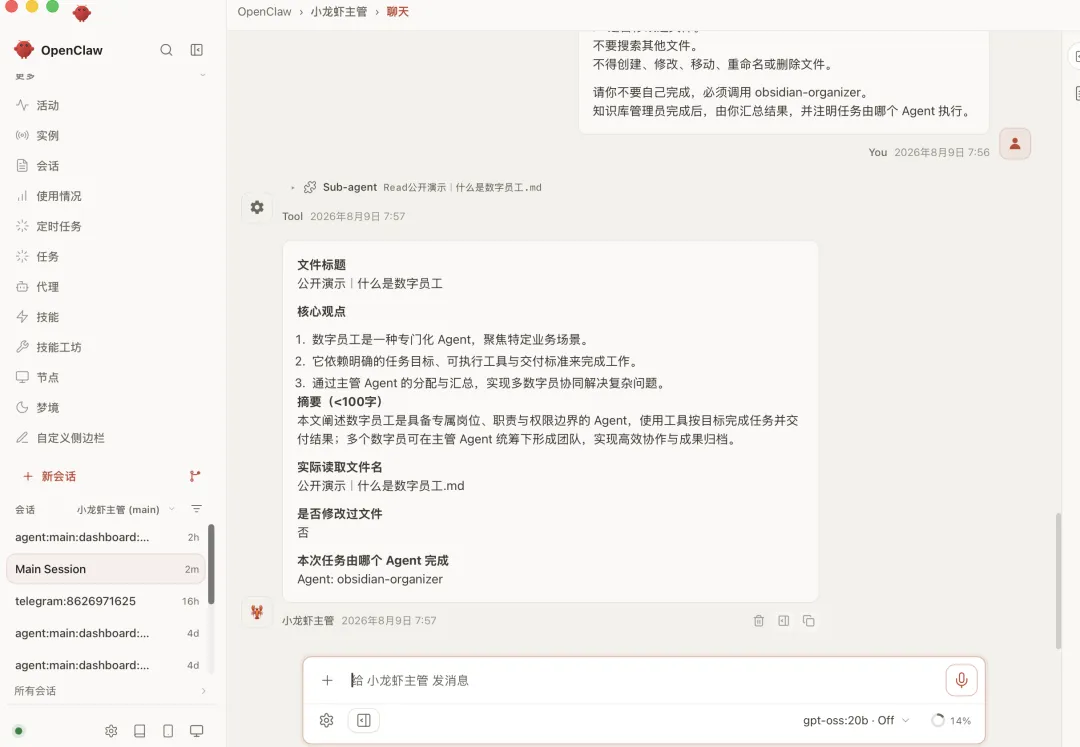This screenshot has width=1080, height=747.
Task: Click the green status indicator dot
Action: pos(19,731)
